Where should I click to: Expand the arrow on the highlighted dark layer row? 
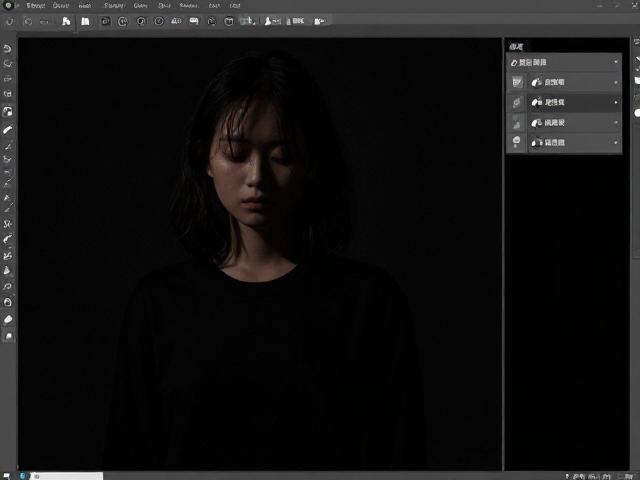616,102
